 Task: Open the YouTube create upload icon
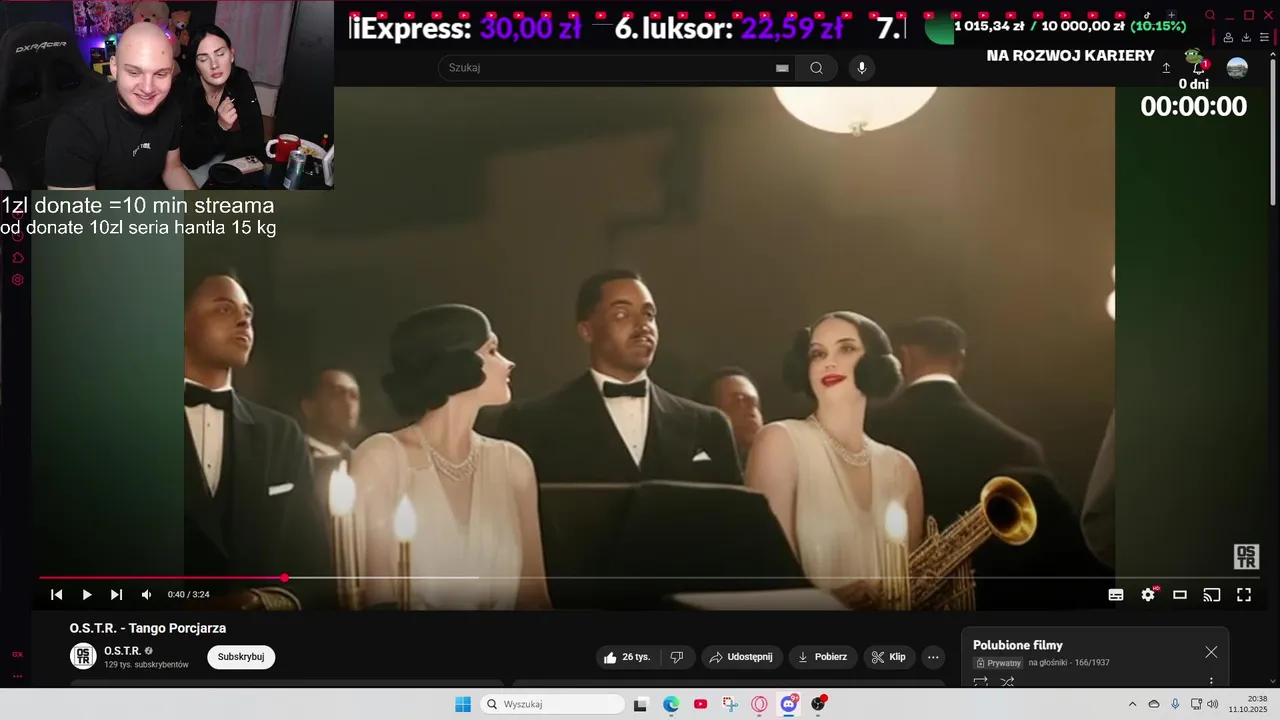(1166, 68)
